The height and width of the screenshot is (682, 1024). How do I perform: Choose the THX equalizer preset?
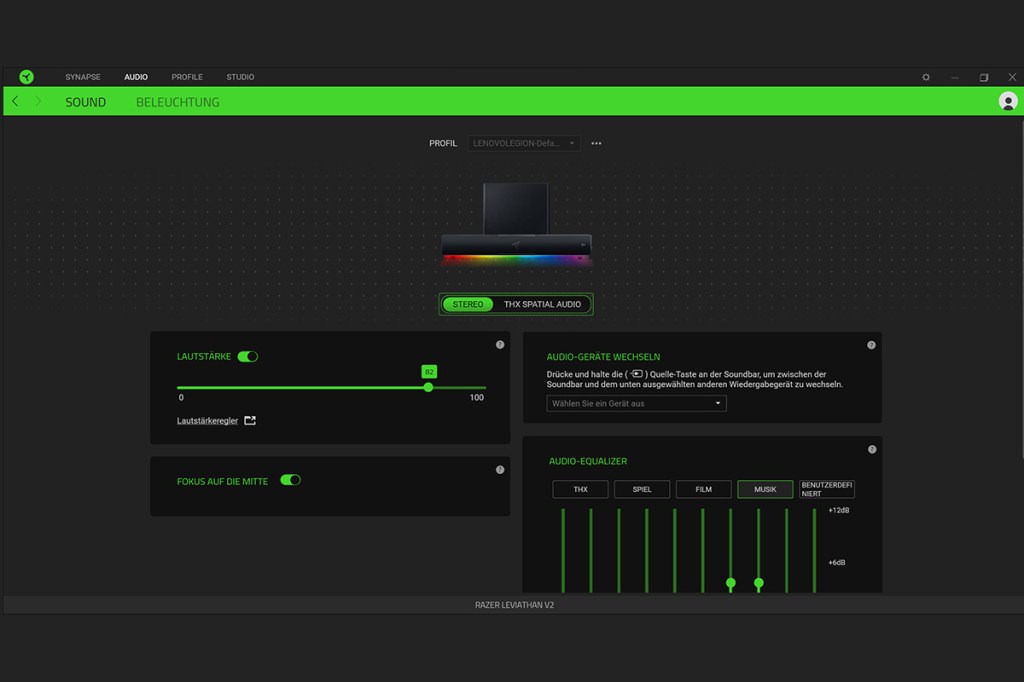[x=581, y=489]
